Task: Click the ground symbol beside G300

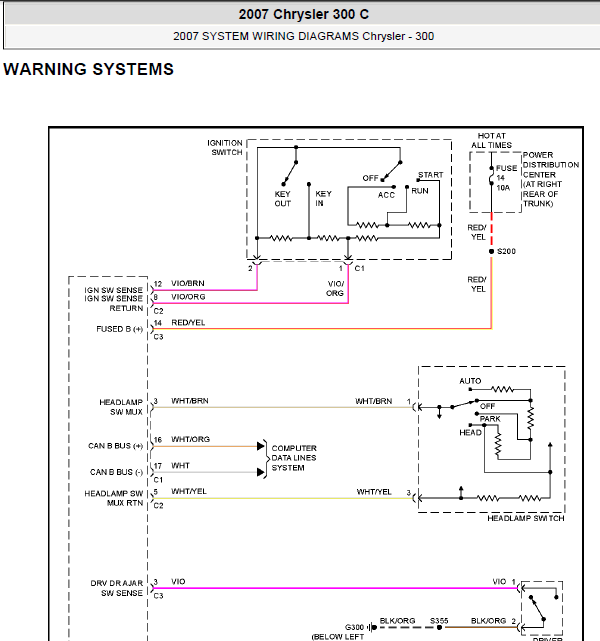Action: tap(372, 627)
